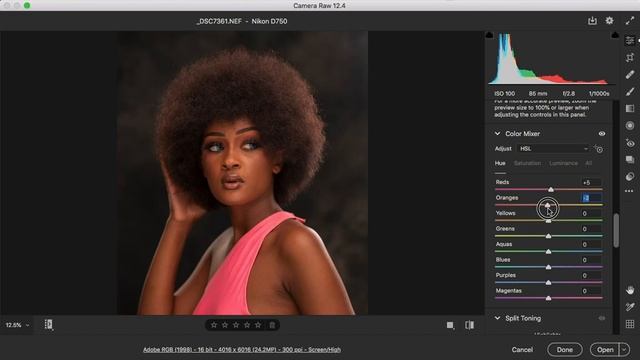Click the portrait image preview
Screen dimensions: 640x360
243,173
